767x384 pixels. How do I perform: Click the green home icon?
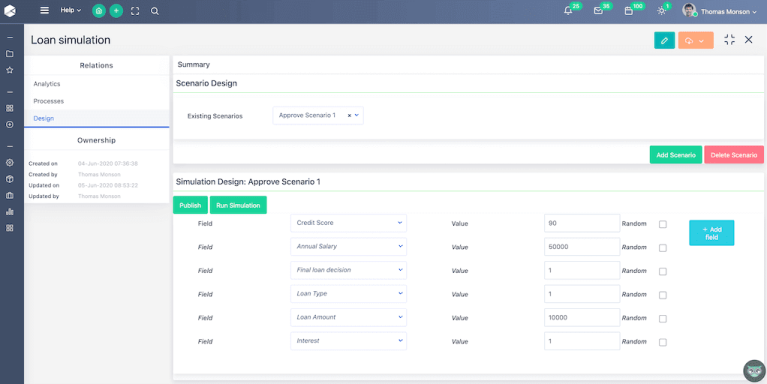[99, 11]
